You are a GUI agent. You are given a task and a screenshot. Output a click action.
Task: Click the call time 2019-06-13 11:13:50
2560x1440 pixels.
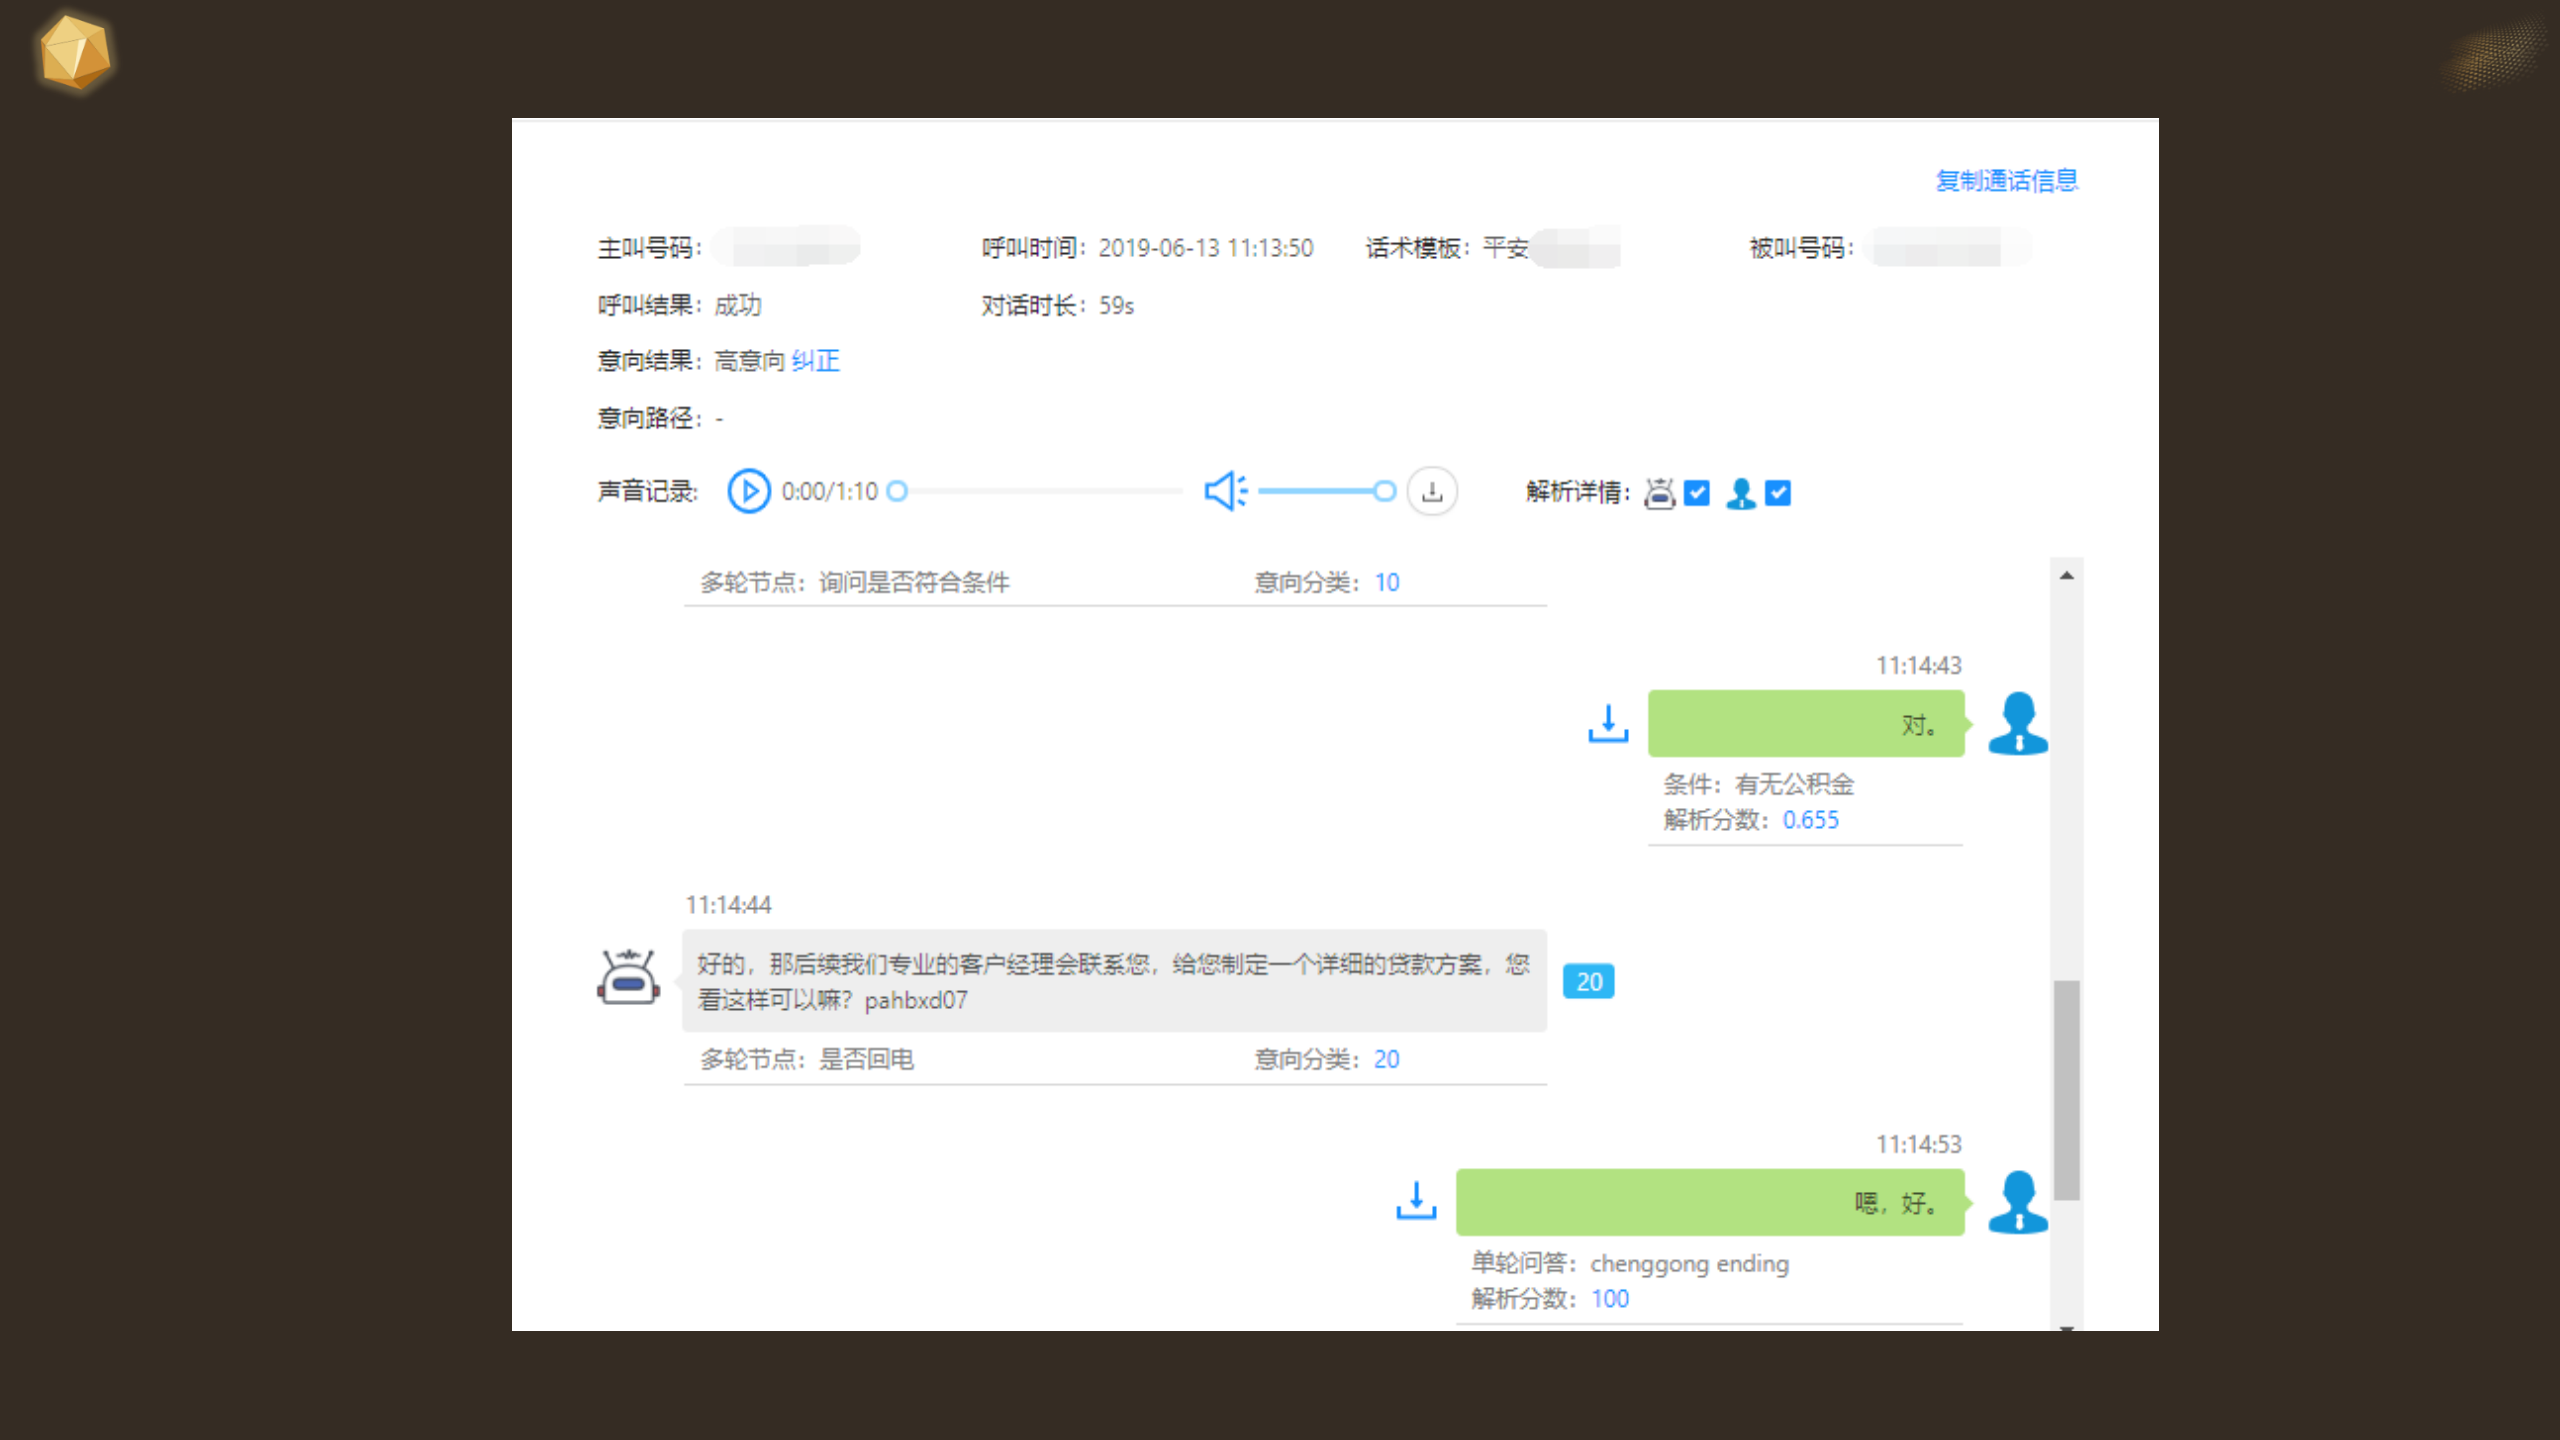1206,248
